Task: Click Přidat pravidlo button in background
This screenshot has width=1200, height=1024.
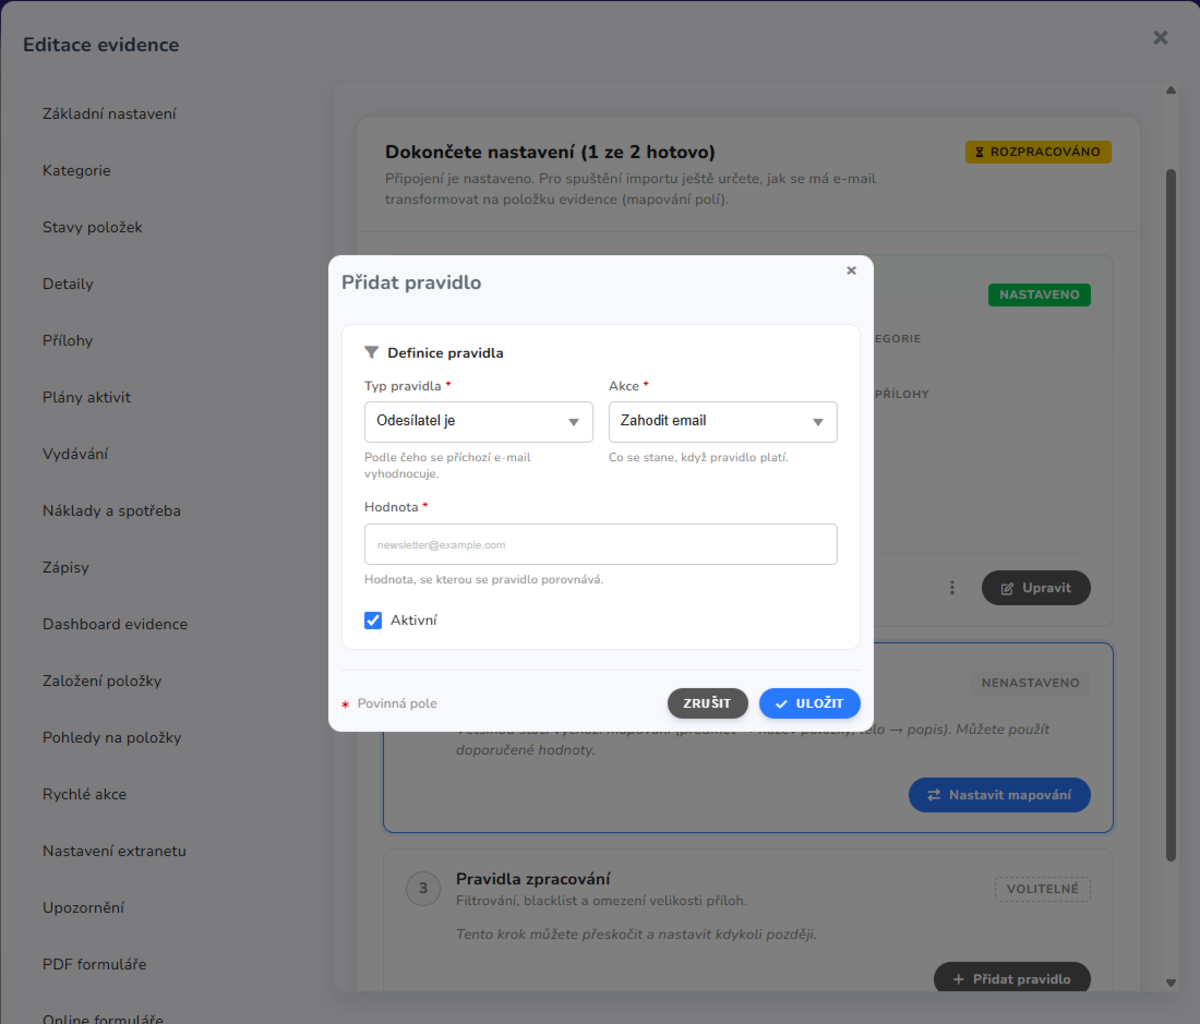Action: click(1012, 979)
